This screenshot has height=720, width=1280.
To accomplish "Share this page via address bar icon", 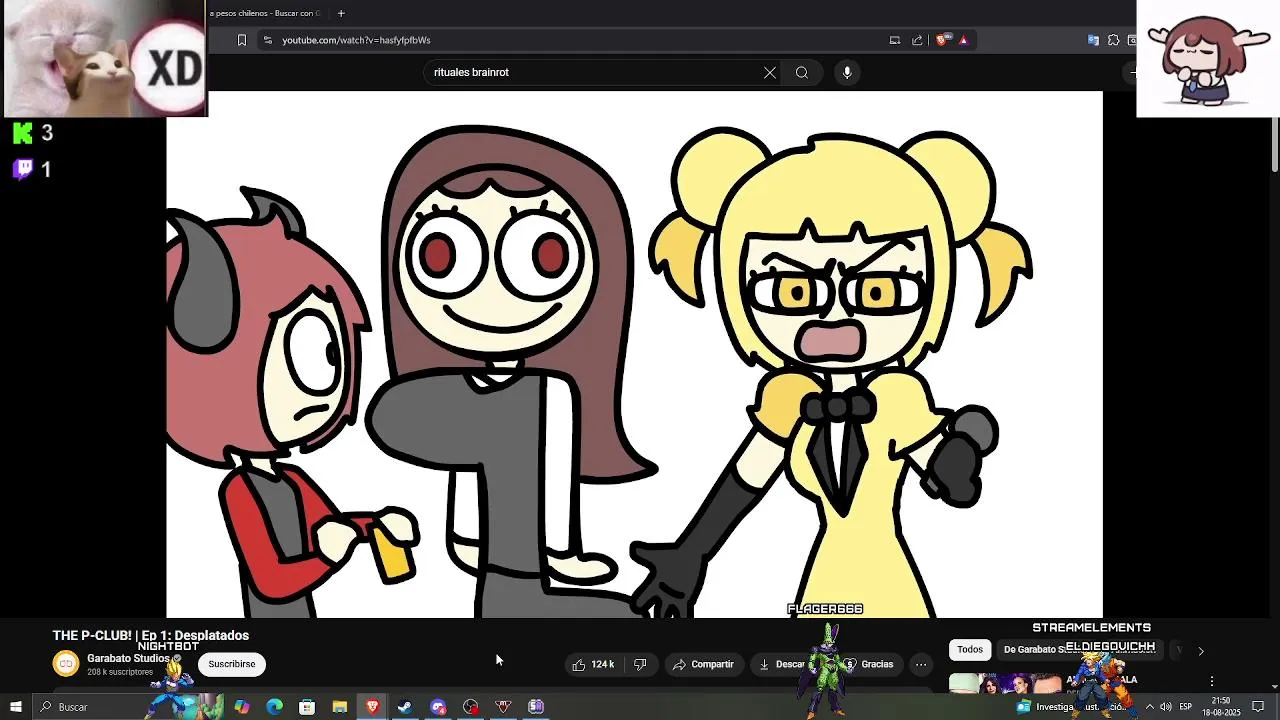I will (917, 40).
